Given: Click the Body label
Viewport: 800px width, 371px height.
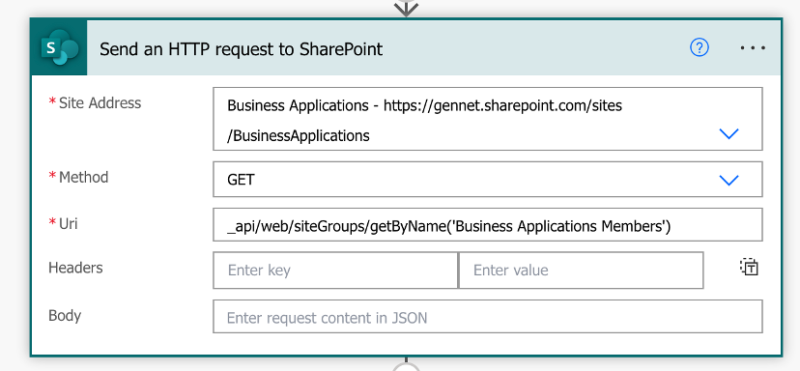Looking at the screenshot, I should click(x=65, y=315).
